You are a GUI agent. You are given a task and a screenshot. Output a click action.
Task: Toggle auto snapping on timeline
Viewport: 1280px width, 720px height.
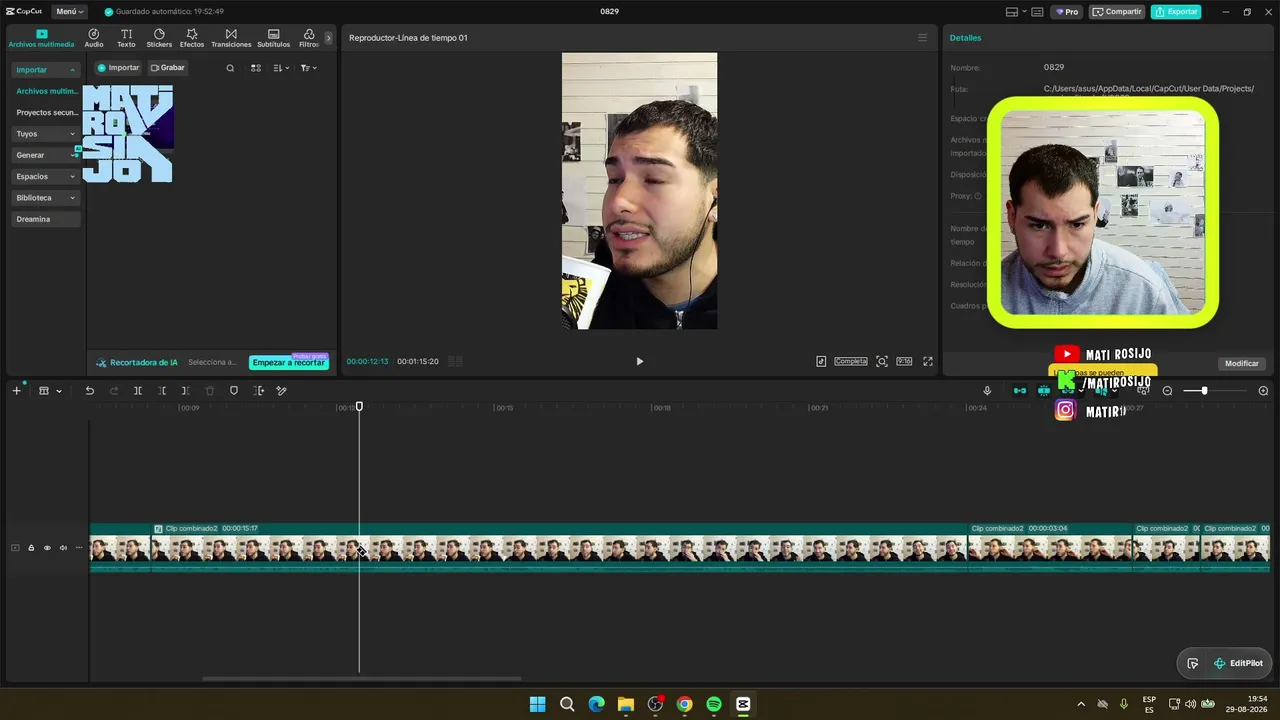(1044, 390)
